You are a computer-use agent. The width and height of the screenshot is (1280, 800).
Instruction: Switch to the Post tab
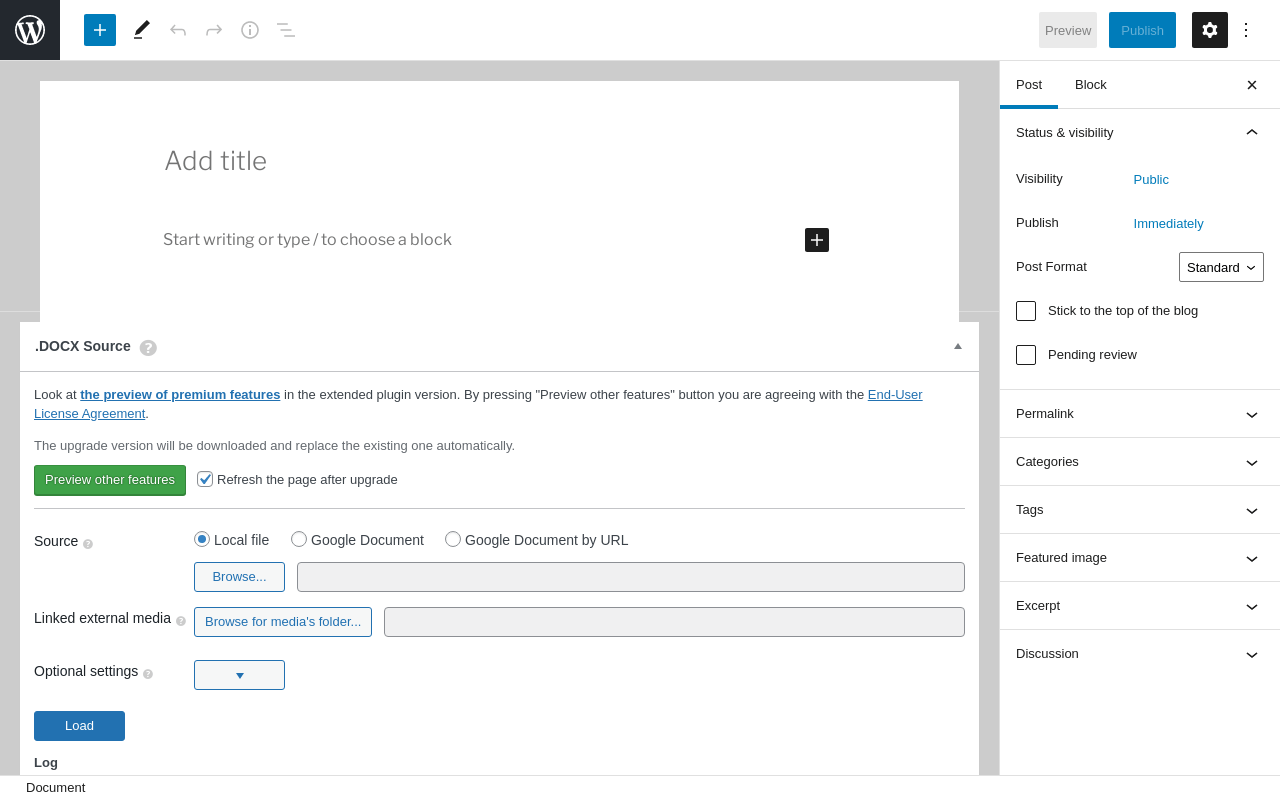1029,85
